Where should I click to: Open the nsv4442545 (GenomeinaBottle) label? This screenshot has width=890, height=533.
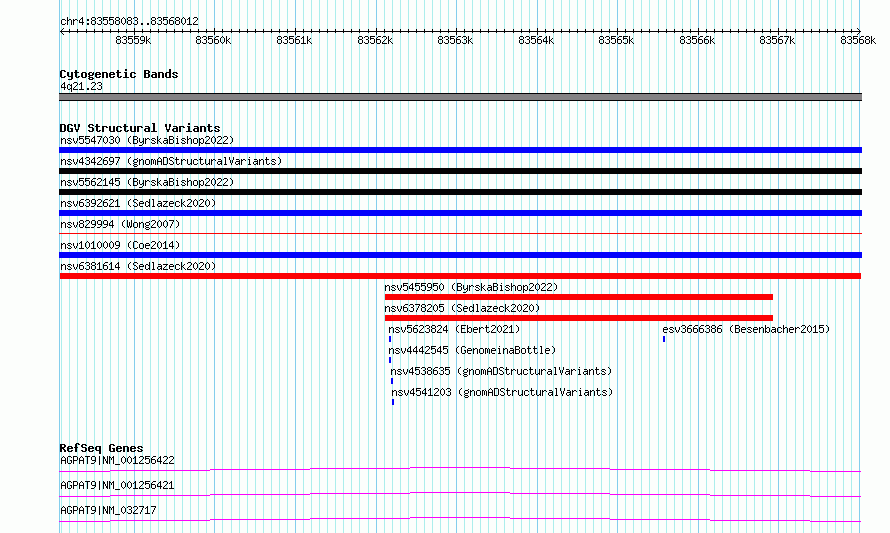coord(472,350)
